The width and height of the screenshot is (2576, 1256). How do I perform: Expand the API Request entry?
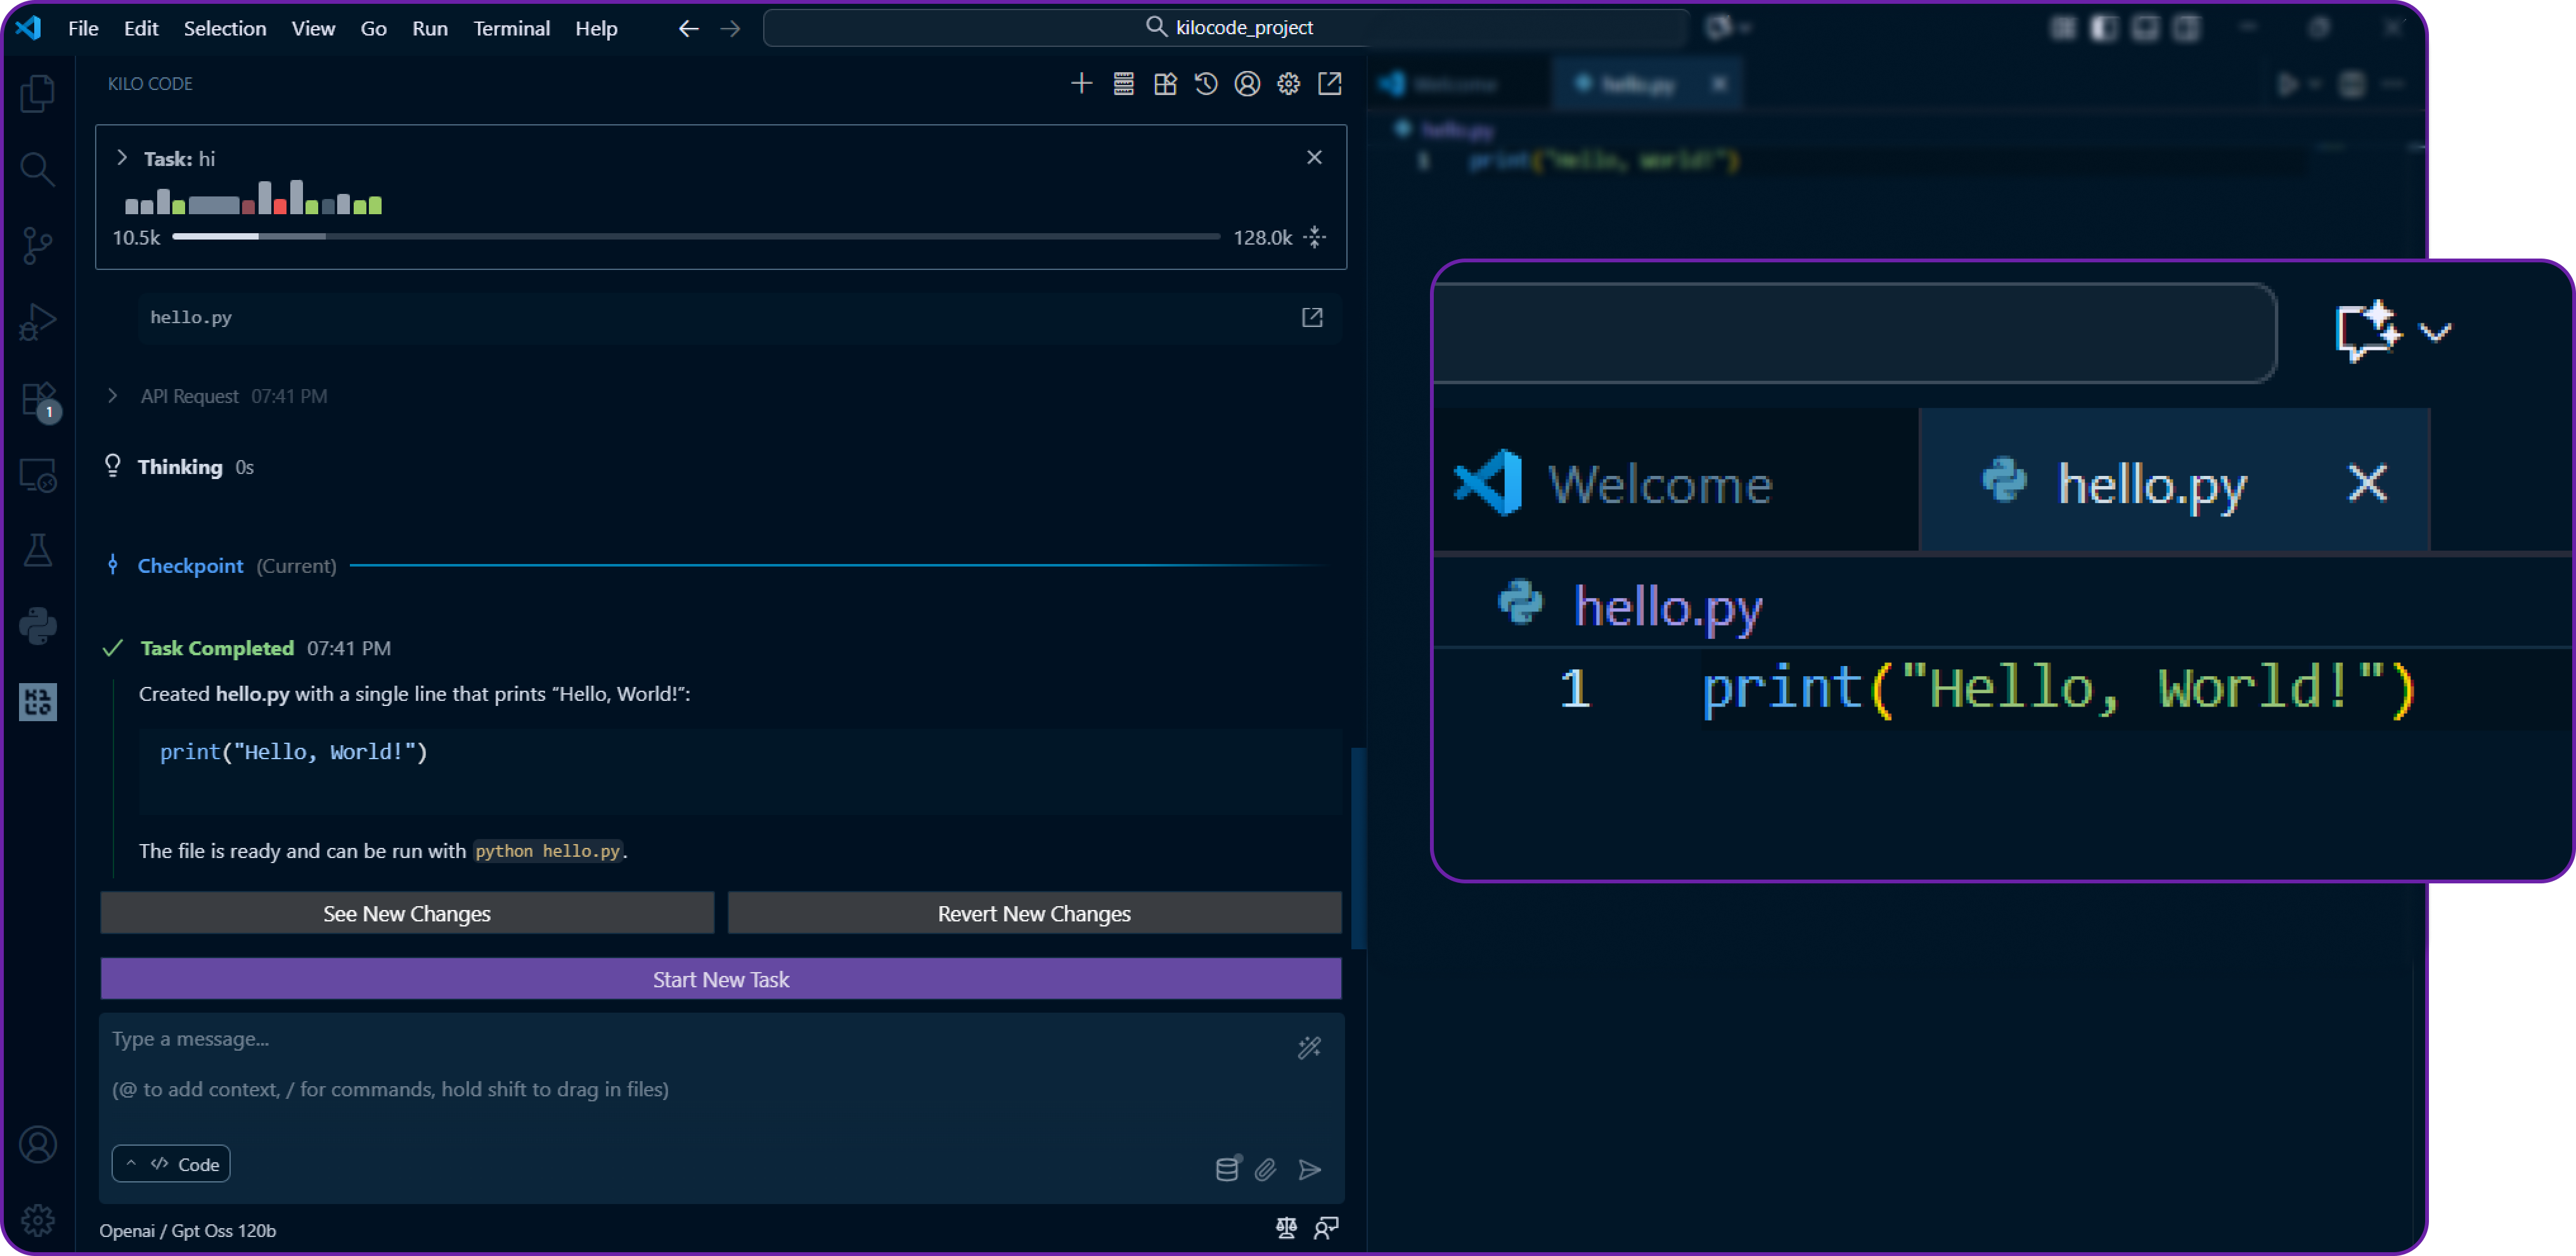pyautogui.click(x=113, y=396)
